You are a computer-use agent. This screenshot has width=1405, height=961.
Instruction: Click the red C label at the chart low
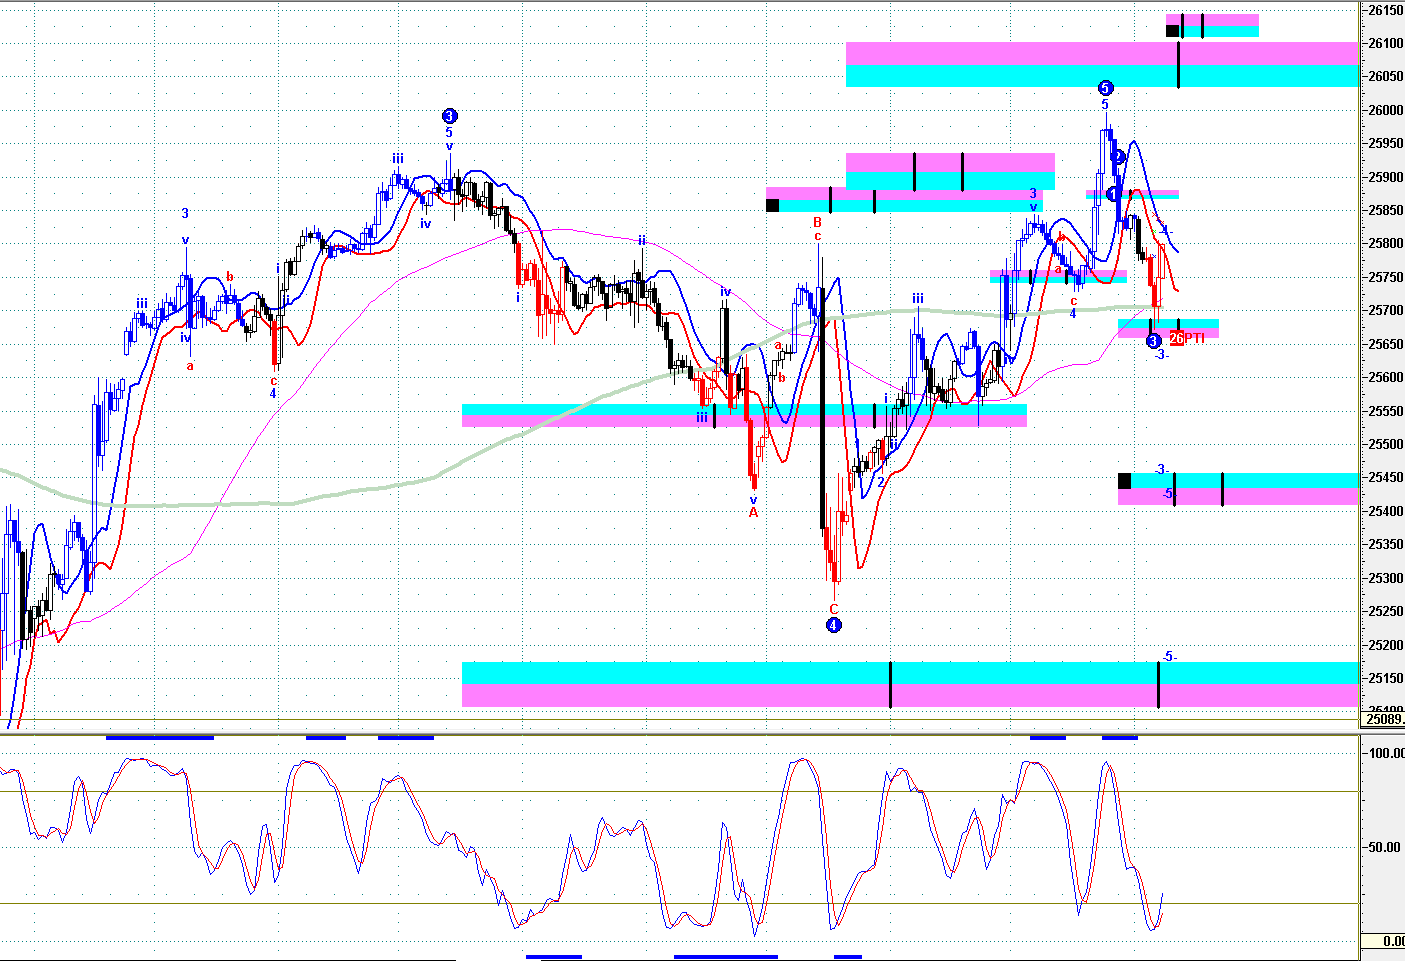pos(833,609)
